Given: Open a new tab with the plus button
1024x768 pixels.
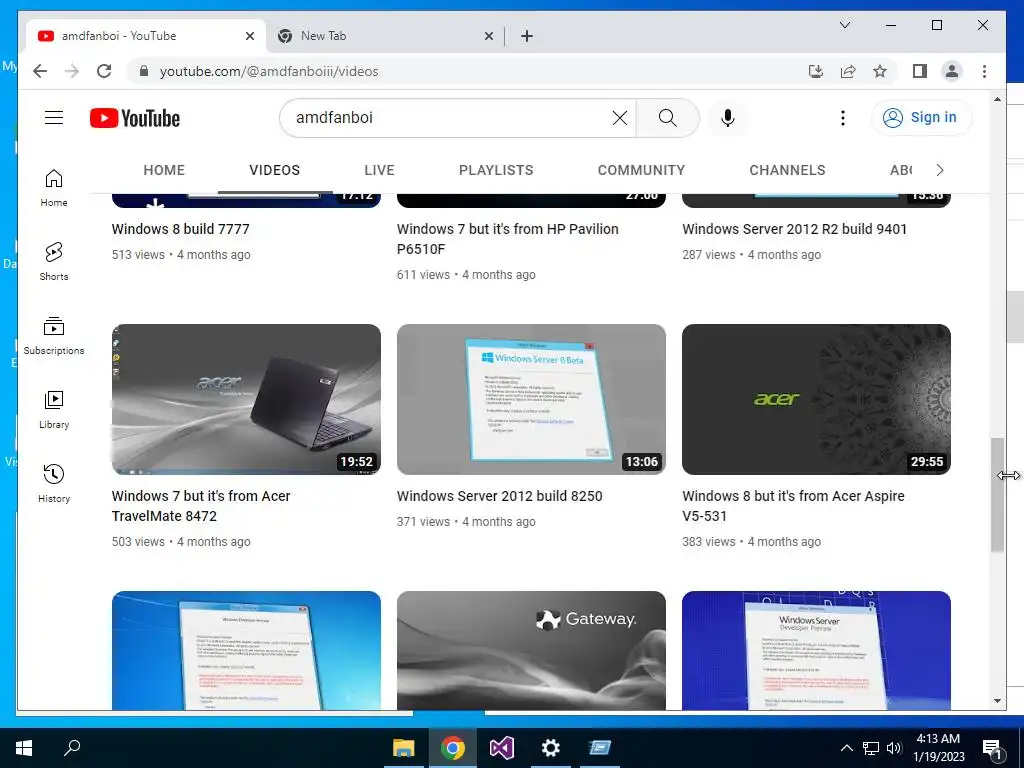Looking at the screenshot, I should [x=527, y=36].
